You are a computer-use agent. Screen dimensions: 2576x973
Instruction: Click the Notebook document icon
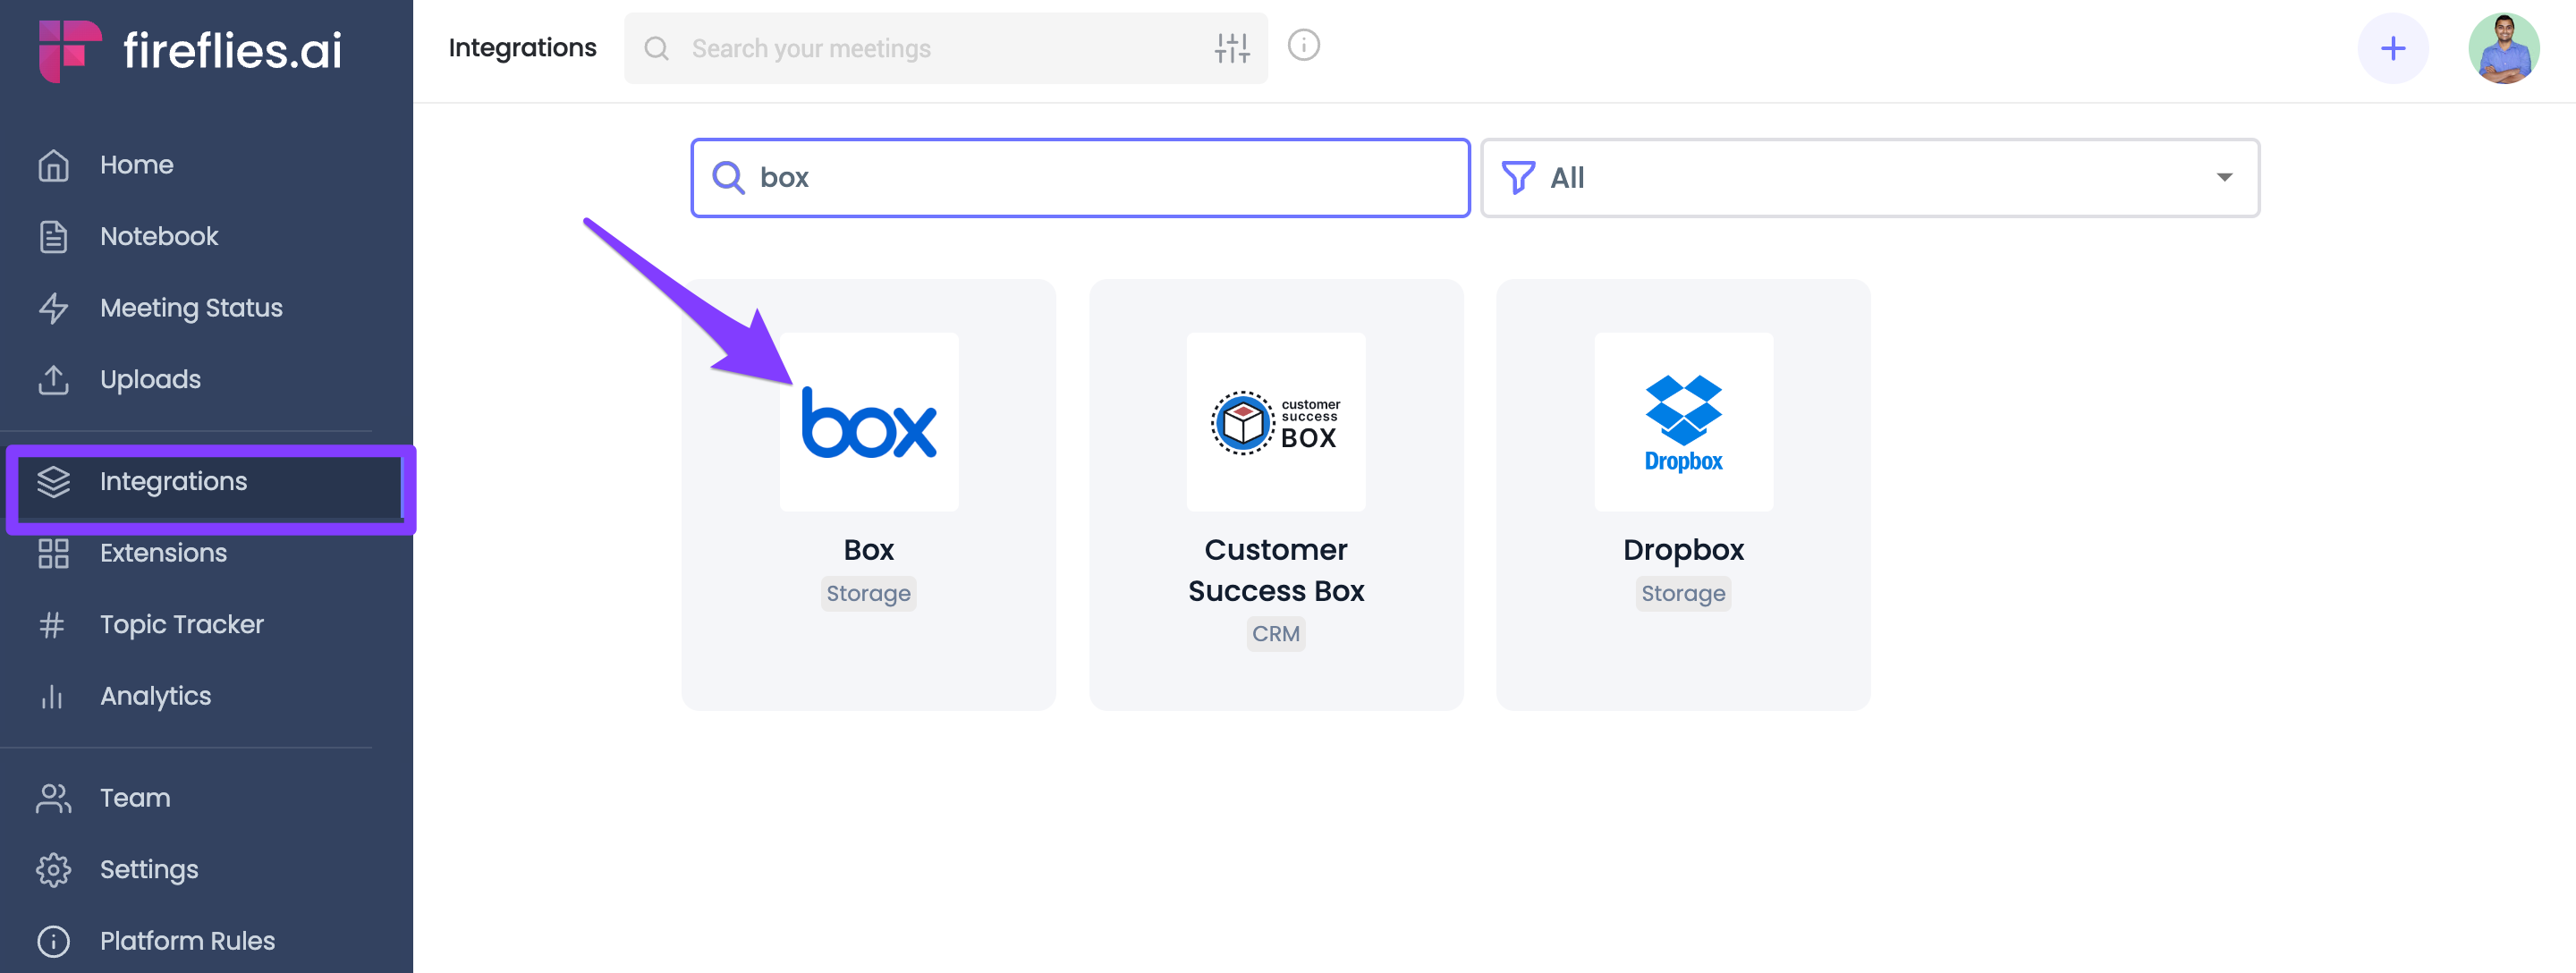click(x=53, y=237)
